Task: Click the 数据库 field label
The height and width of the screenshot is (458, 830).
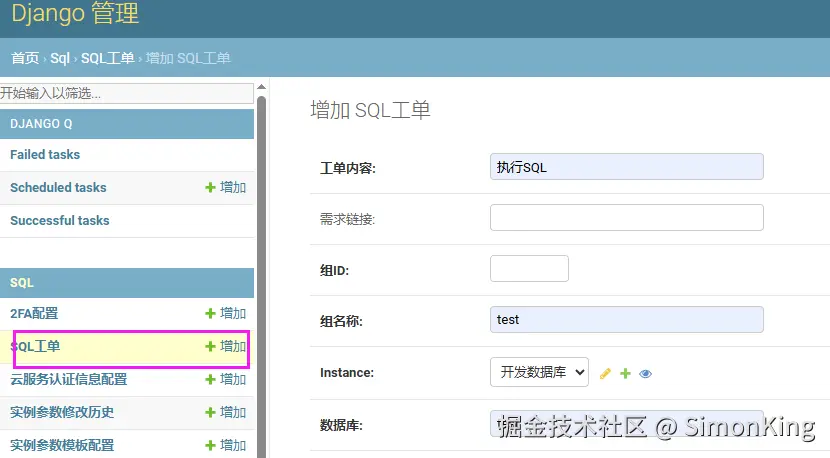Action: pos(341,425)
